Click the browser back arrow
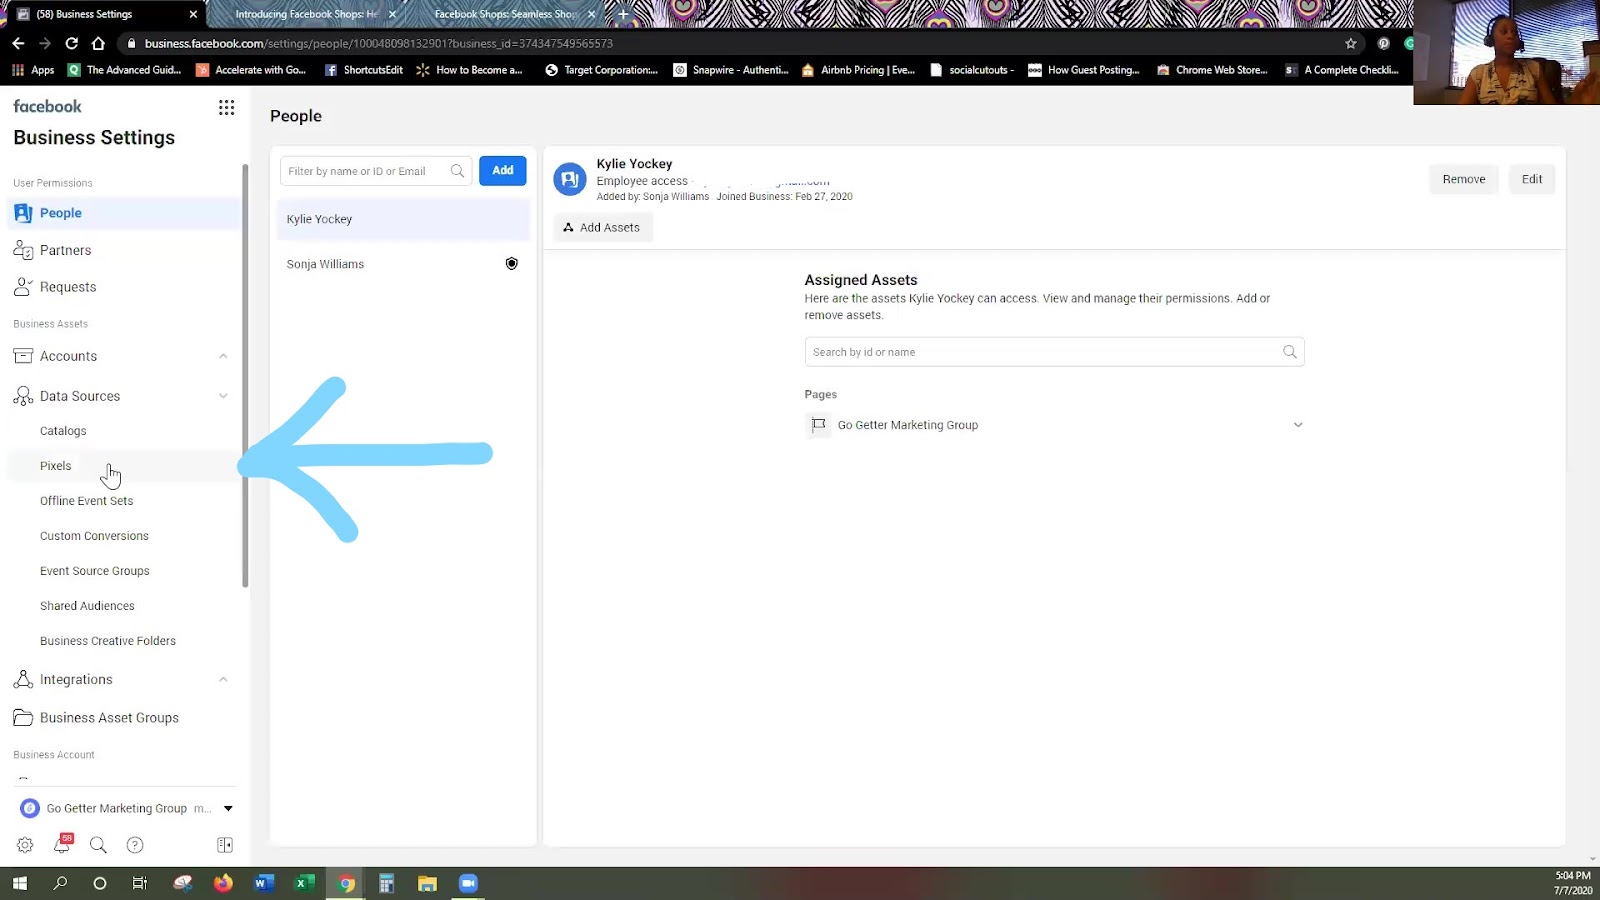The image size is (1600, 900). 18,43
